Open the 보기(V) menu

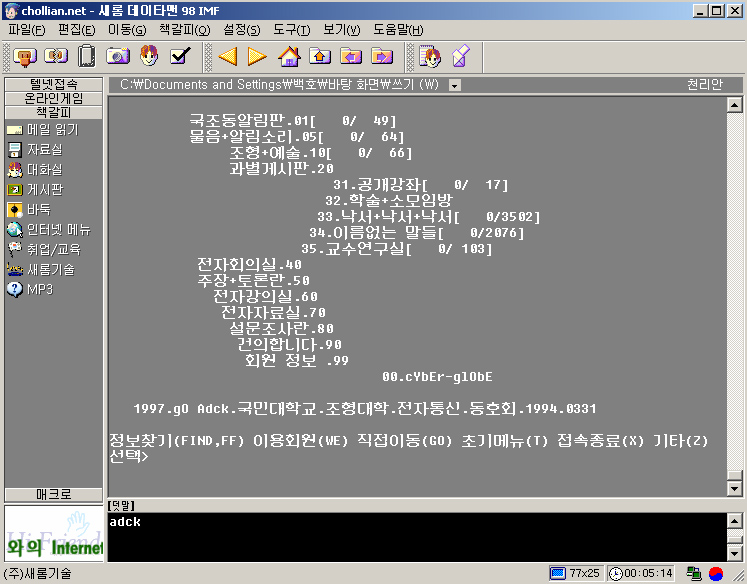(342, 30)
